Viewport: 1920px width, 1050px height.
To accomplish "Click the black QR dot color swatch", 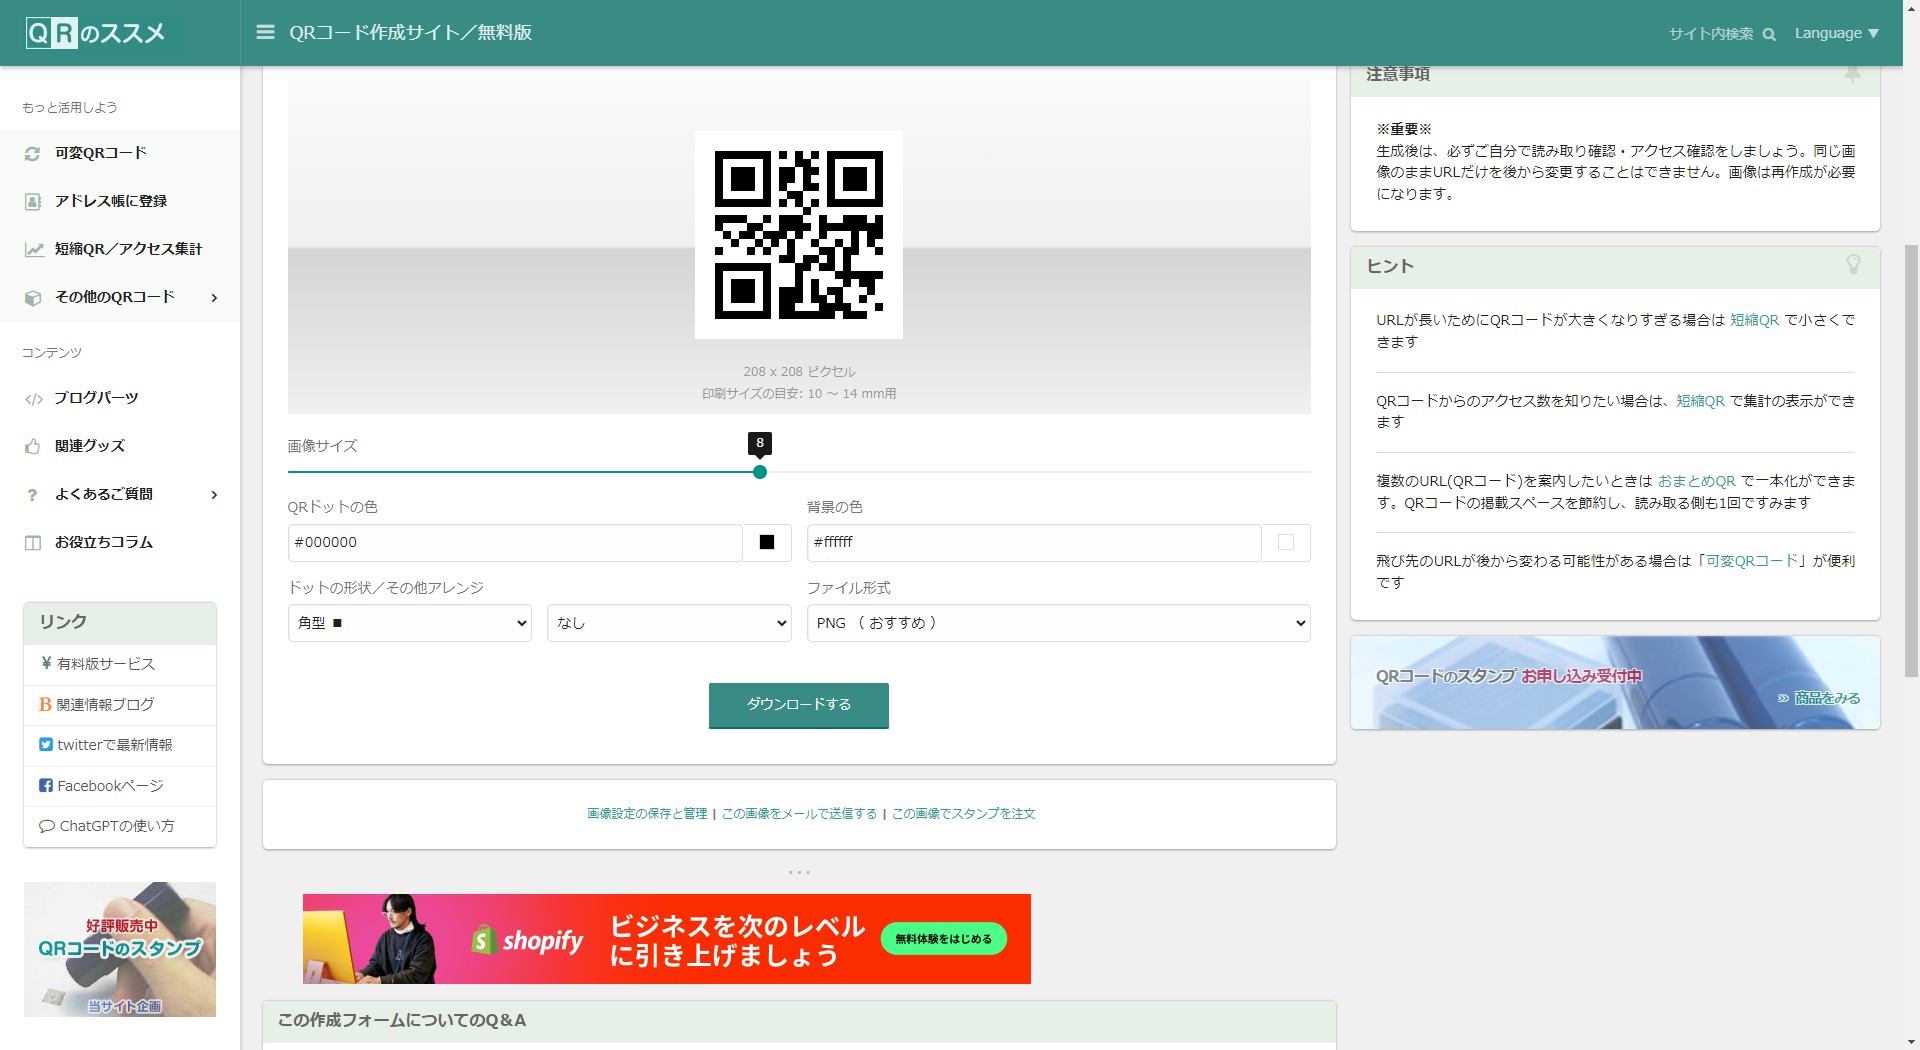I will pyautogui.click(x=767, y=543).
